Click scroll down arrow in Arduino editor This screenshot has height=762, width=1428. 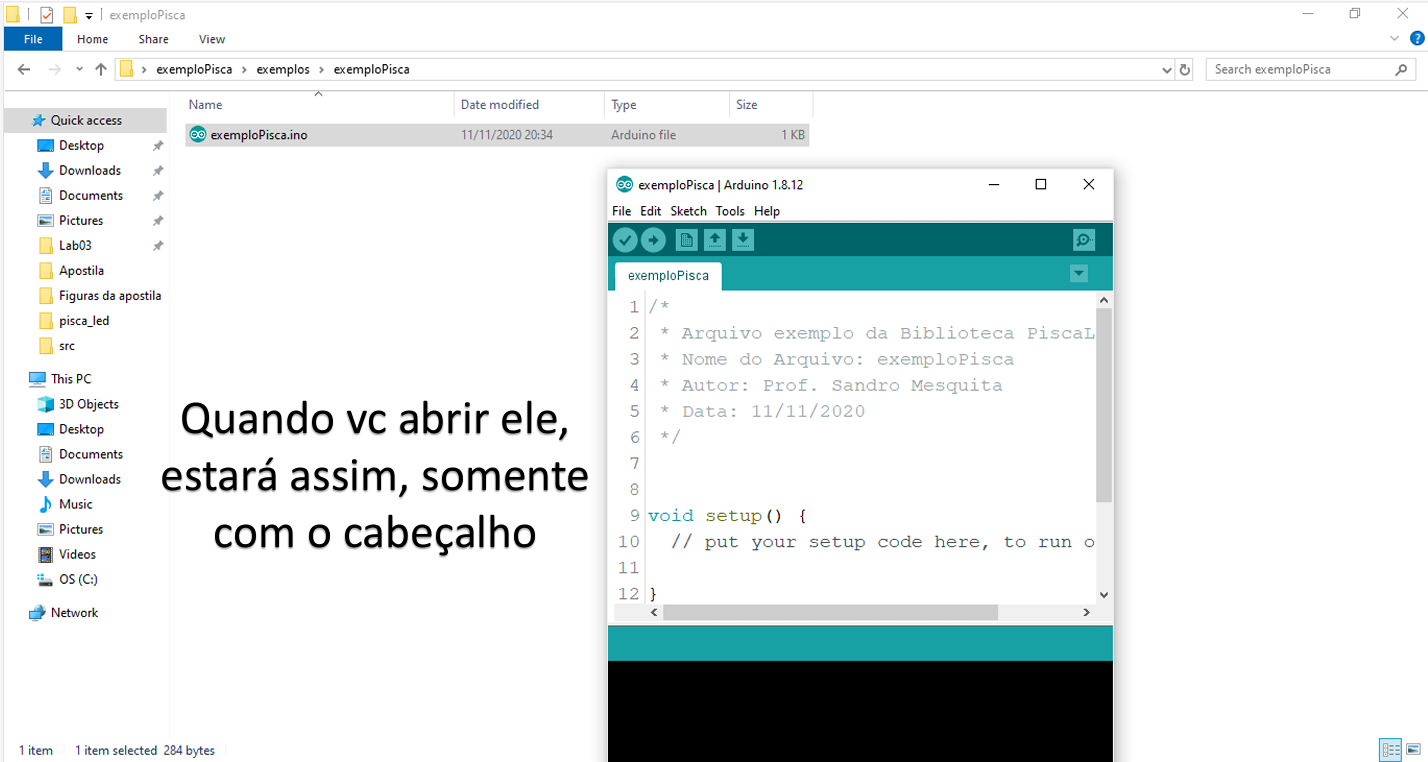[1104, 594]
